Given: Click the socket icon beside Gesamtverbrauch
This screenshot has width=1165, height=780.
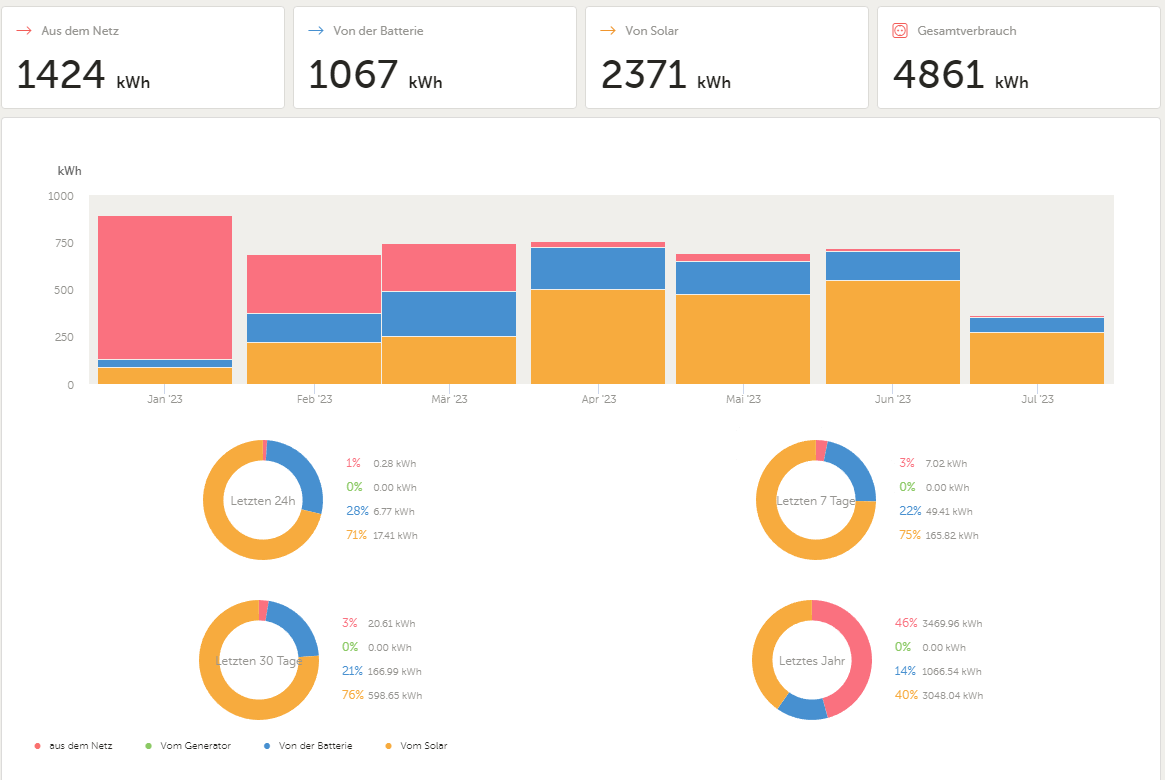Looking at the screenshot, I should pos(900,30).
